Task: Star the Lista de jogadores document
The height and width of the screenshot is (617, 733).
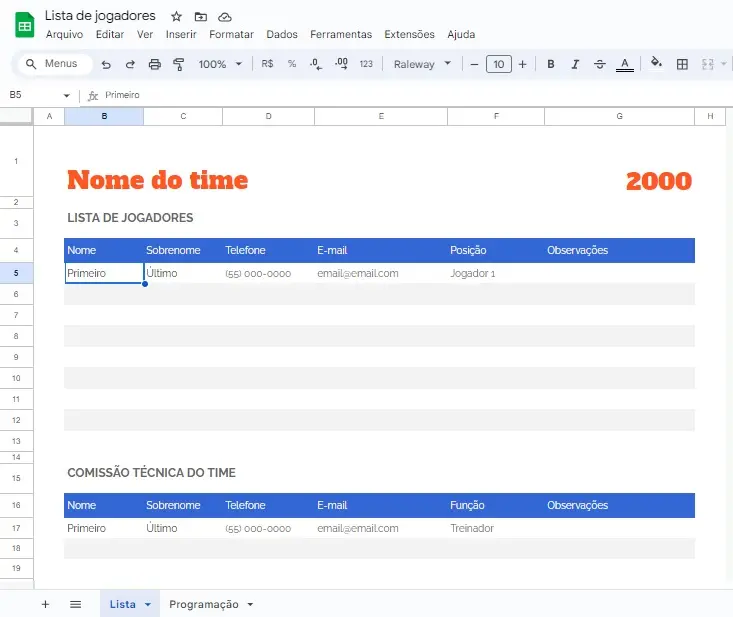Action: coord(176,17)
